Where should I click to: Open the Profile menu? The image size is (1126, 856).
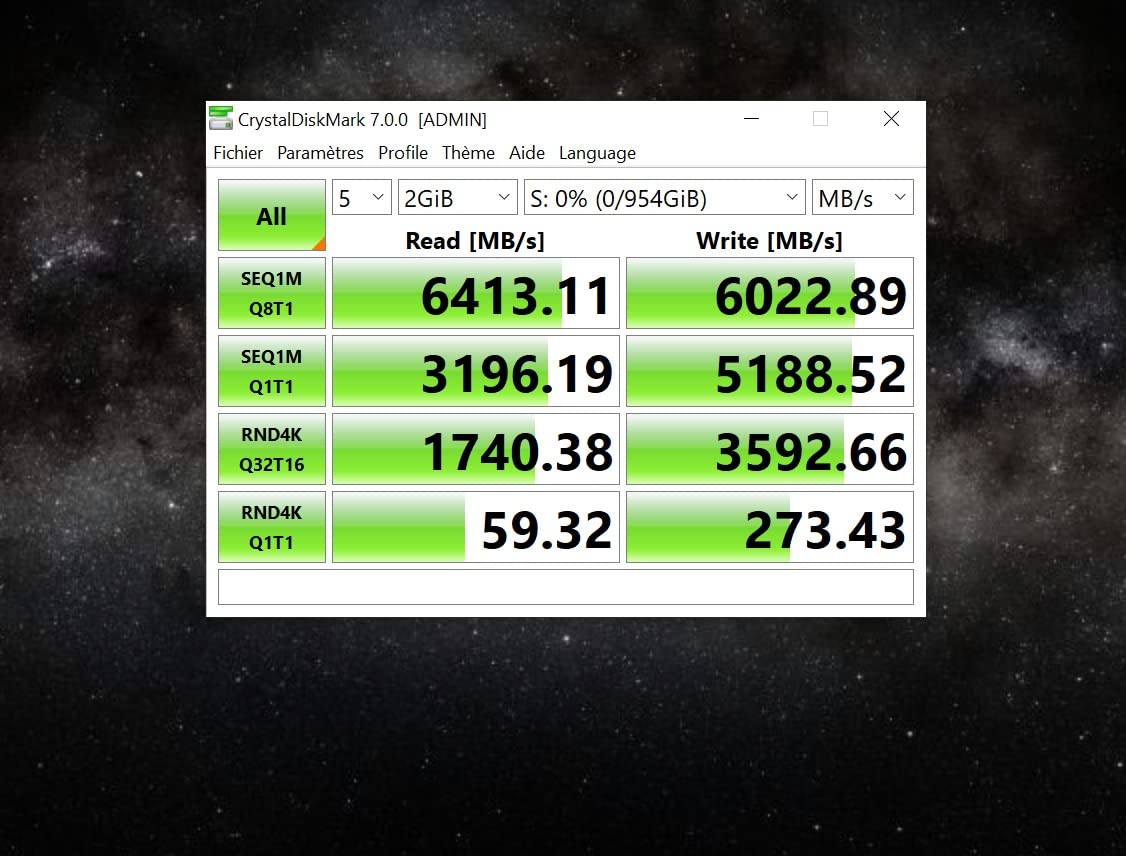(403, 153)
